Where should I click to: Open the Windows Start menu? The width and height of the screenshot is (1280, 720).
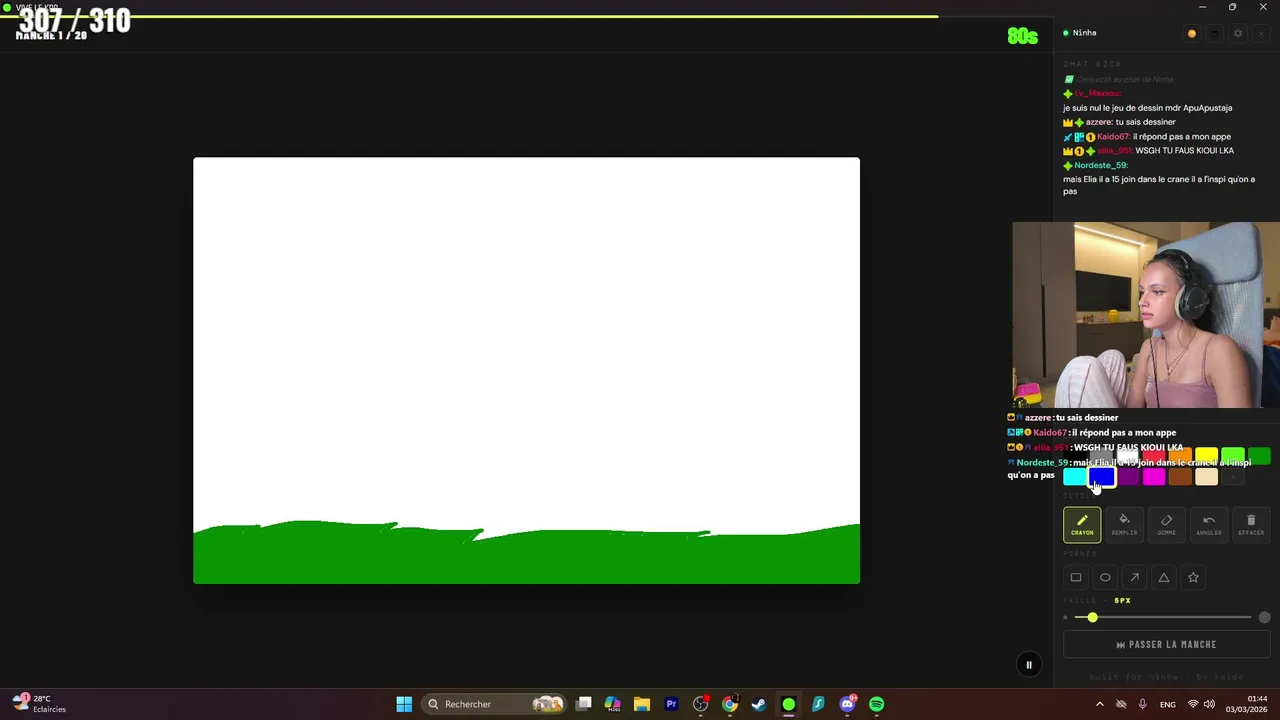pyautogui.click(x=404, y=704)
